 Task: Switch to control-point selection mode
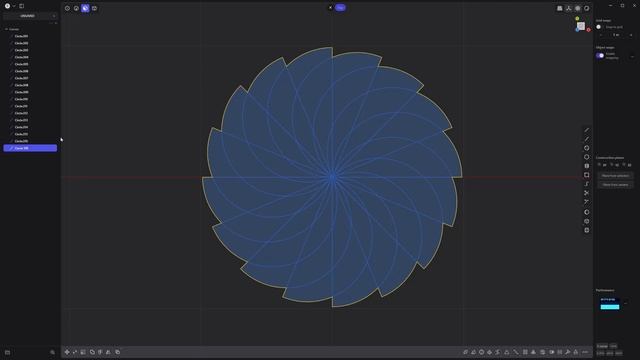[67, 8]
